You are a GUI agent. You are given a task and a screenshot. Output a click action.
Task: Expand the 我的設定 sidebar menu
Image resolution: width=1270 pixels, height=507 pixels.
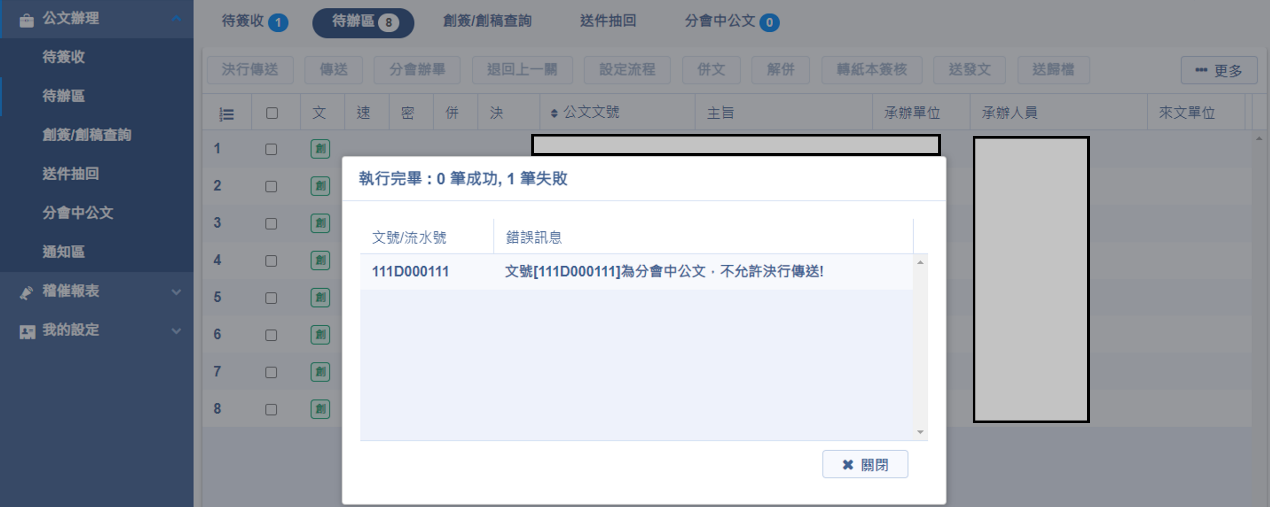176,331
